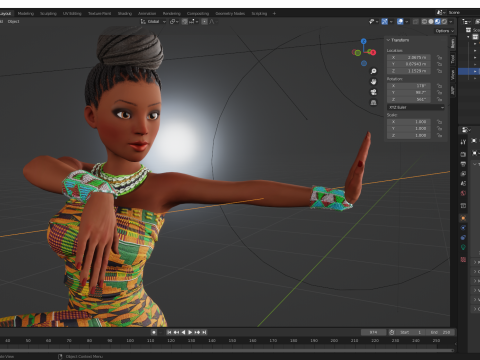
Task: Click the Location X field
Action: click(409, 57)
